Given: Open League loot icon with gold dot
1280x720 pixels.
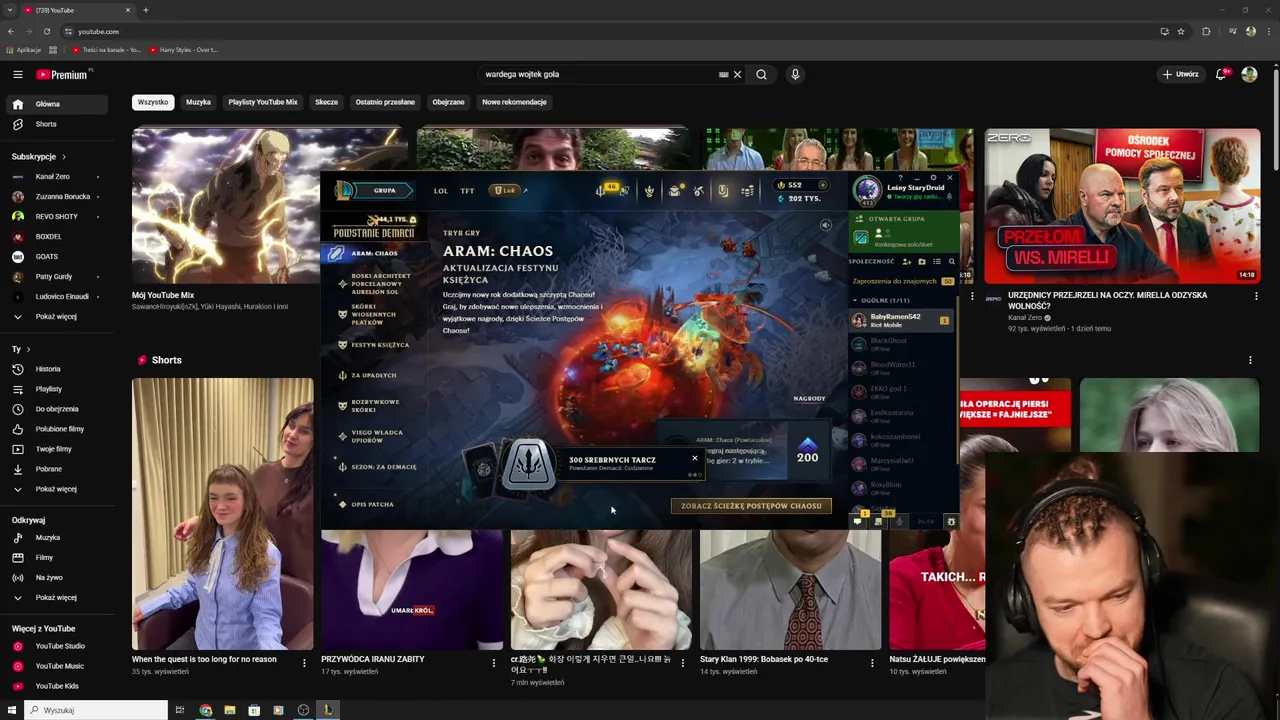Looking at the screenshot, I should tap(675, 190).
